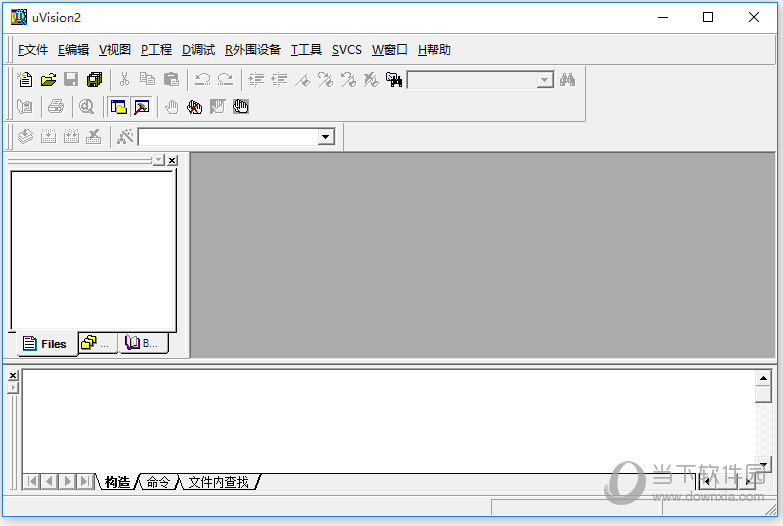Screen dimensions: 783x526
Task: Select the 命令 output tab
Action: coord(158,482)
